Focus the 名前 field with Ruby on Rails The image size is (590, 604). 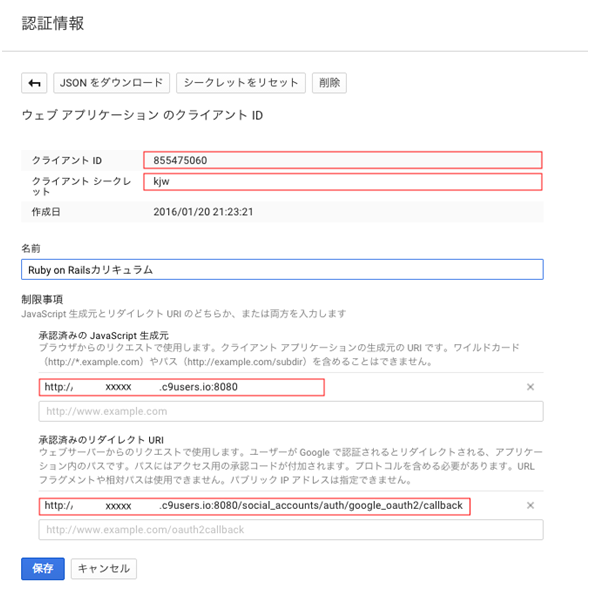(x=282, y=270)
